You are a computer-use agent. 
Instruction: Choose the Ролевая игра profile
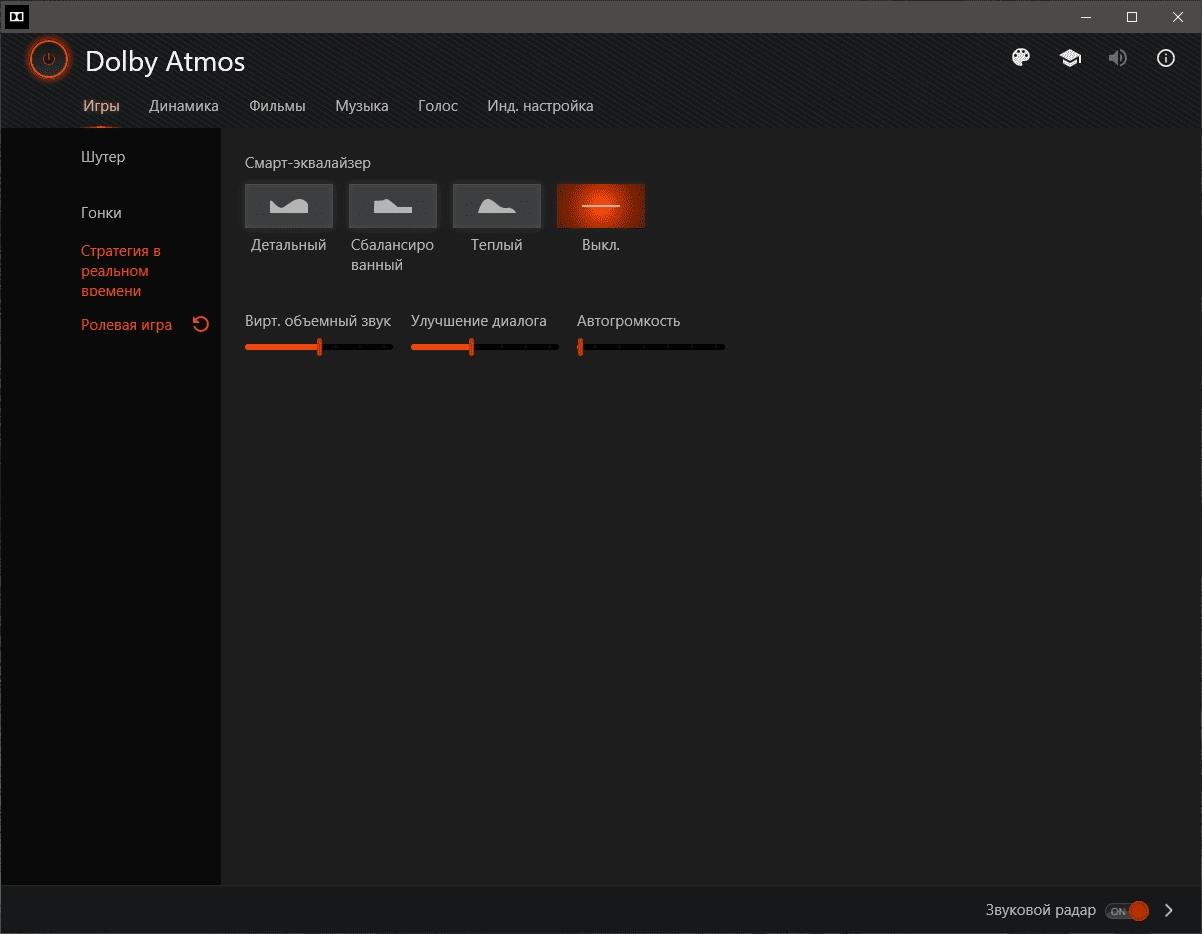pos(126,325)
